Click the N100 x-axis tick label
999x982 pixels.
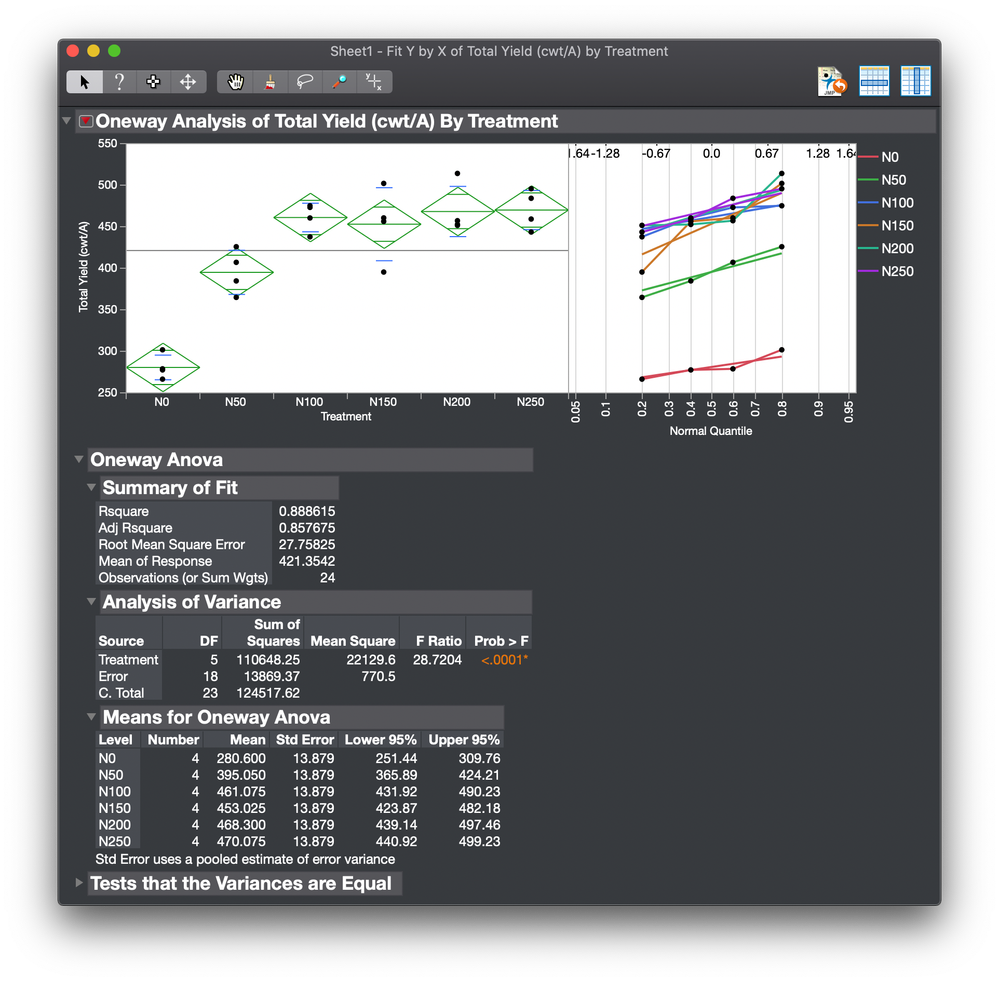point(309,402)
